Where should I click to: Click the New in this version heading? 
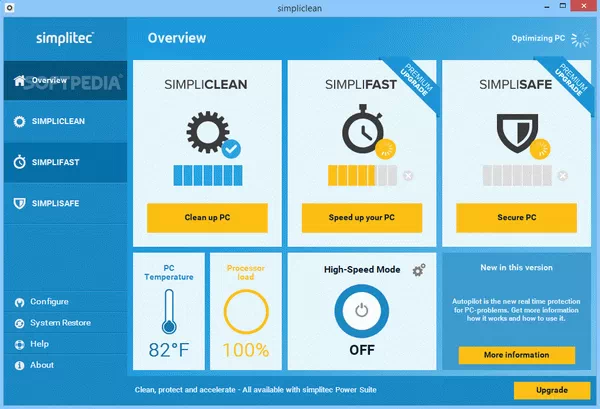517,268
